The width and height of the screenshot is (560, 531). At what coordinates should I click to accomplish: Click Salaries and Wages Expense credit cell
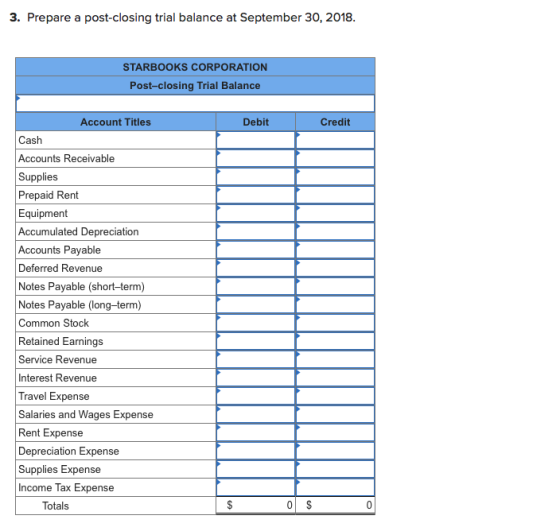335,414
